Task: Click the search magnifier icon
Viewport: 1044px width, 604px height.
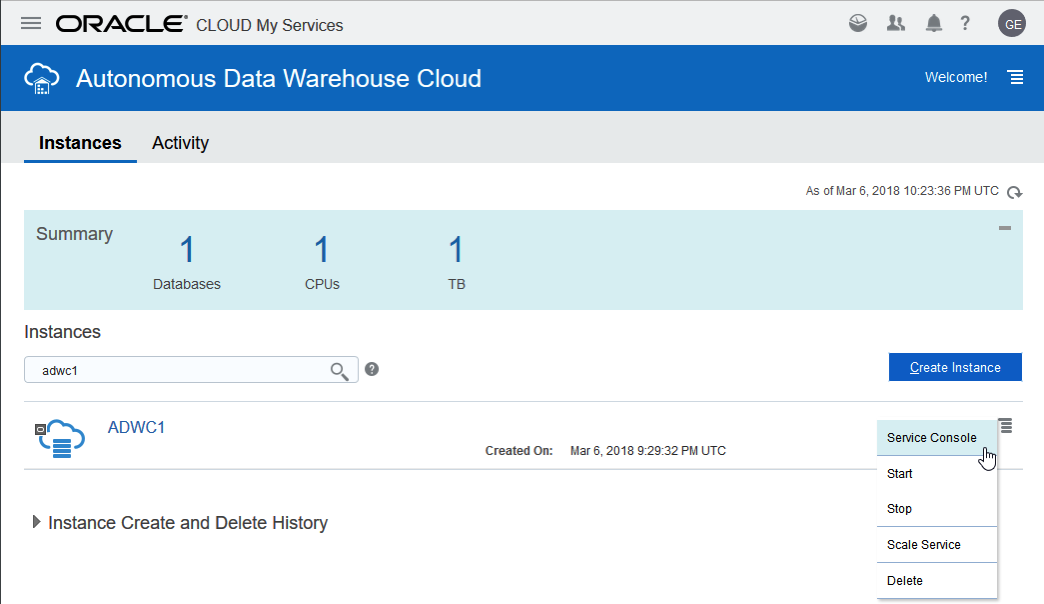Action: (340, 371)
